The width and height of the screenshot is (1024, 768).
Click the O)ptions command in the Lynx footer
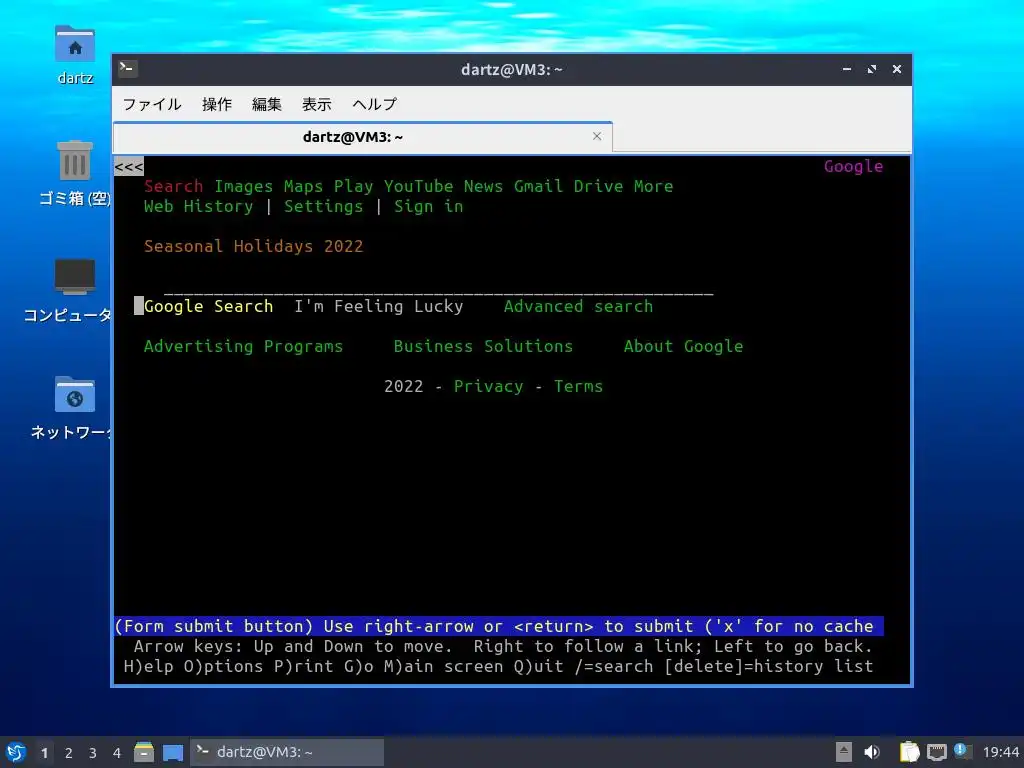(223, 667)
